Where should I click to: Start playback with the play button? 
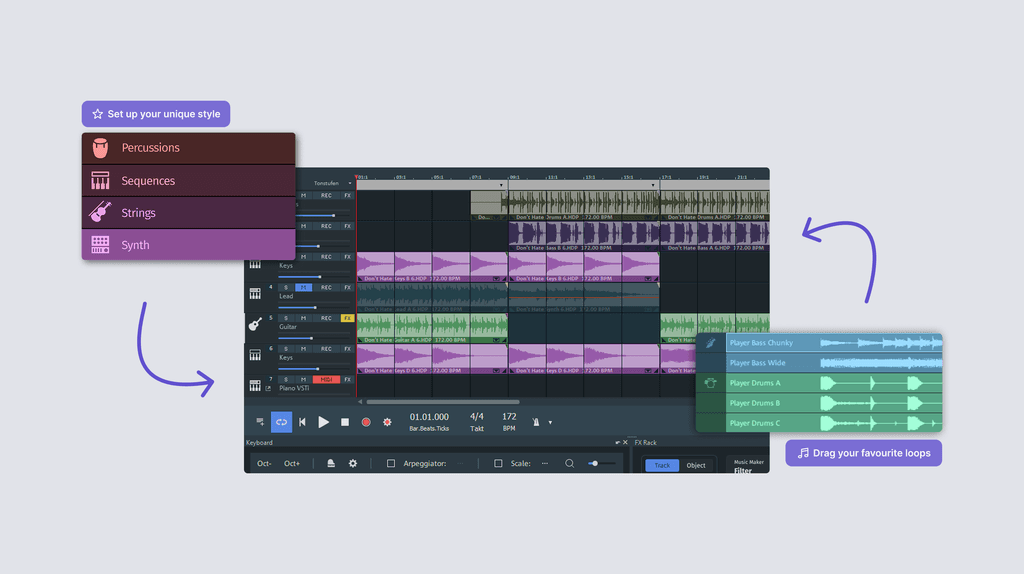pyautogui.click(x=323, y=422)
